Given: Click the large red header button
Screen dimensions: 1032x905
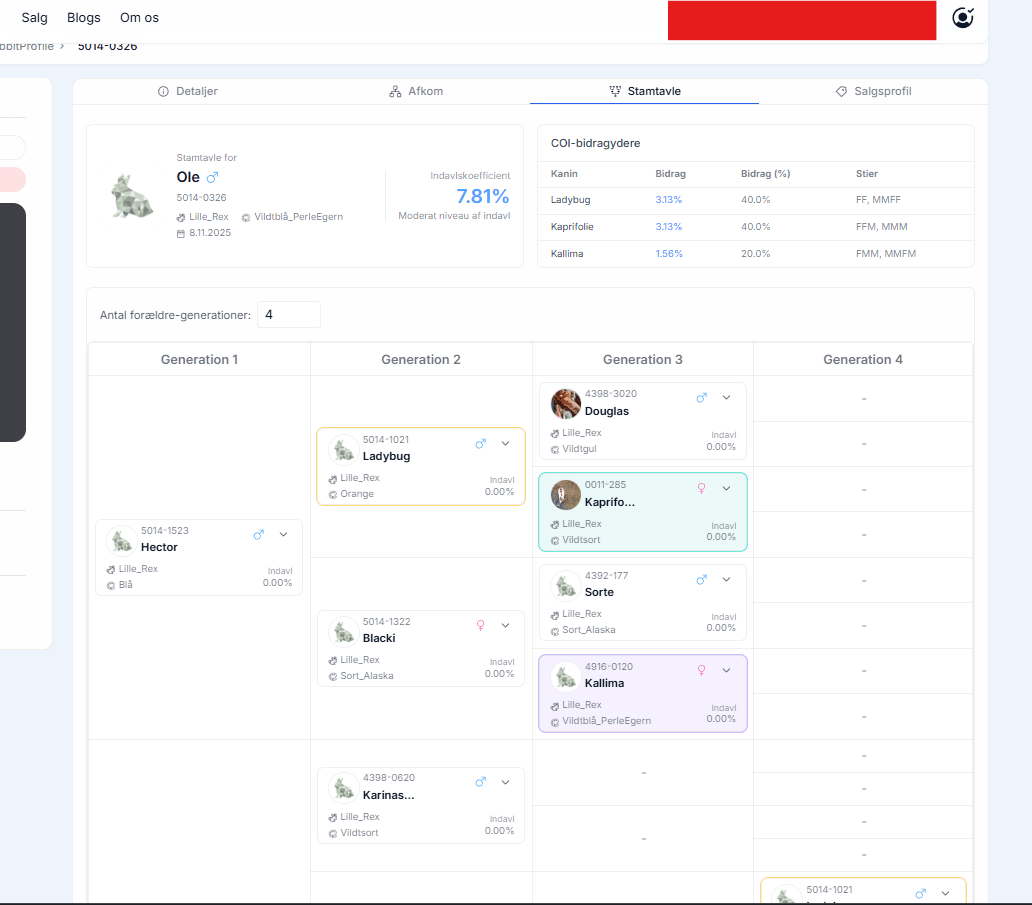Looking at the screenshot, I should click(802, 20).
